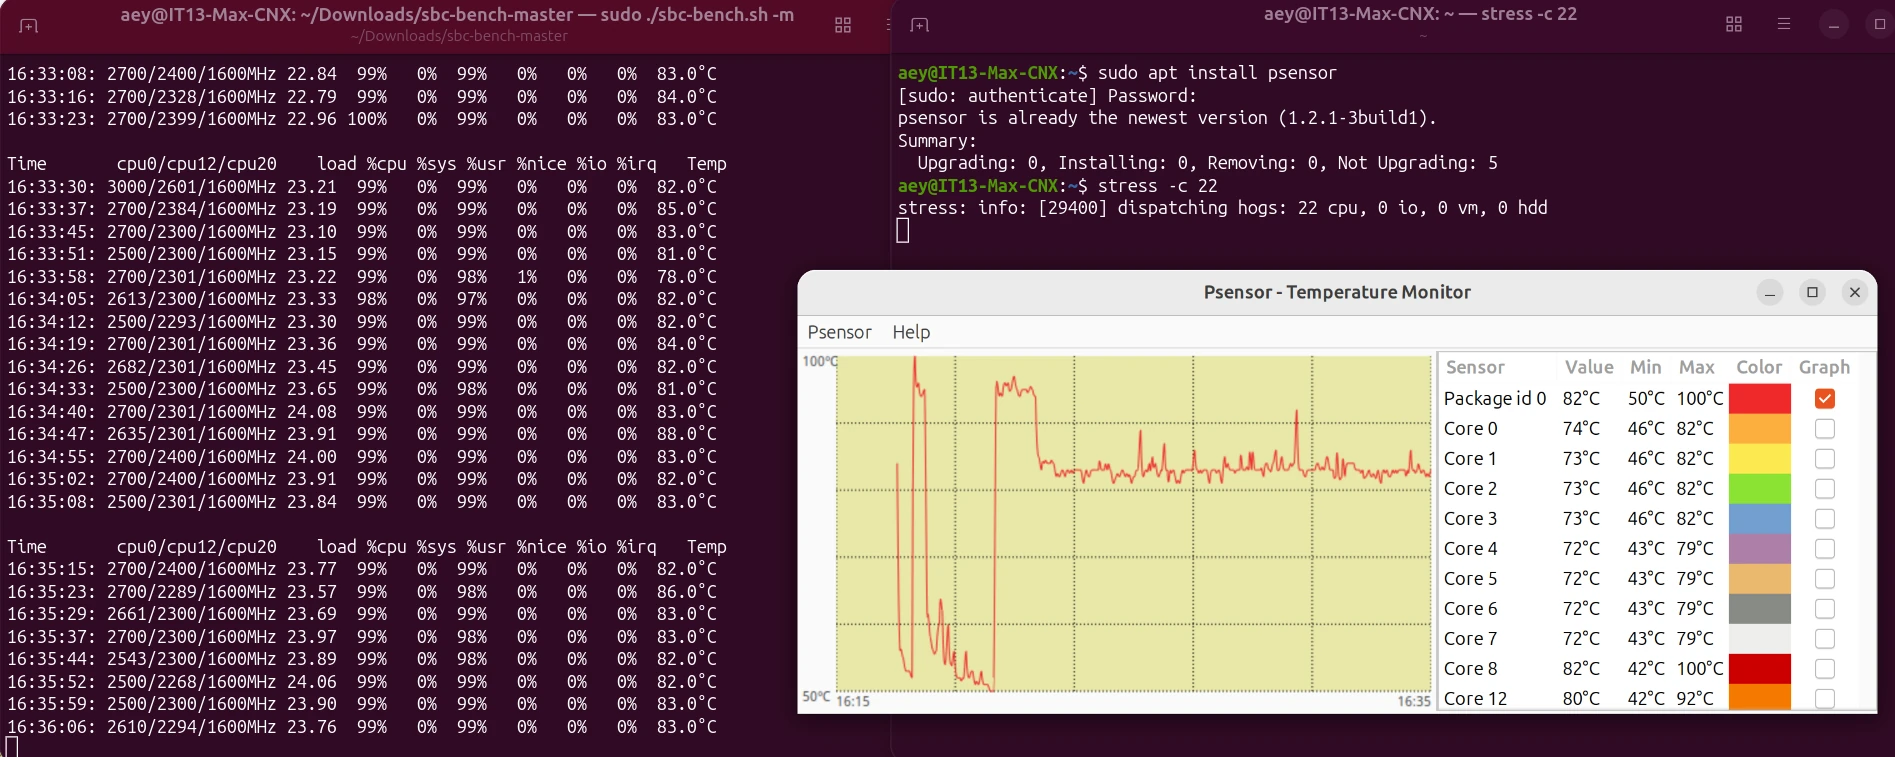Screen dimensions: 1895x757
Task: Open hamburger menu in stress terminal
Action: (1783, 24)
